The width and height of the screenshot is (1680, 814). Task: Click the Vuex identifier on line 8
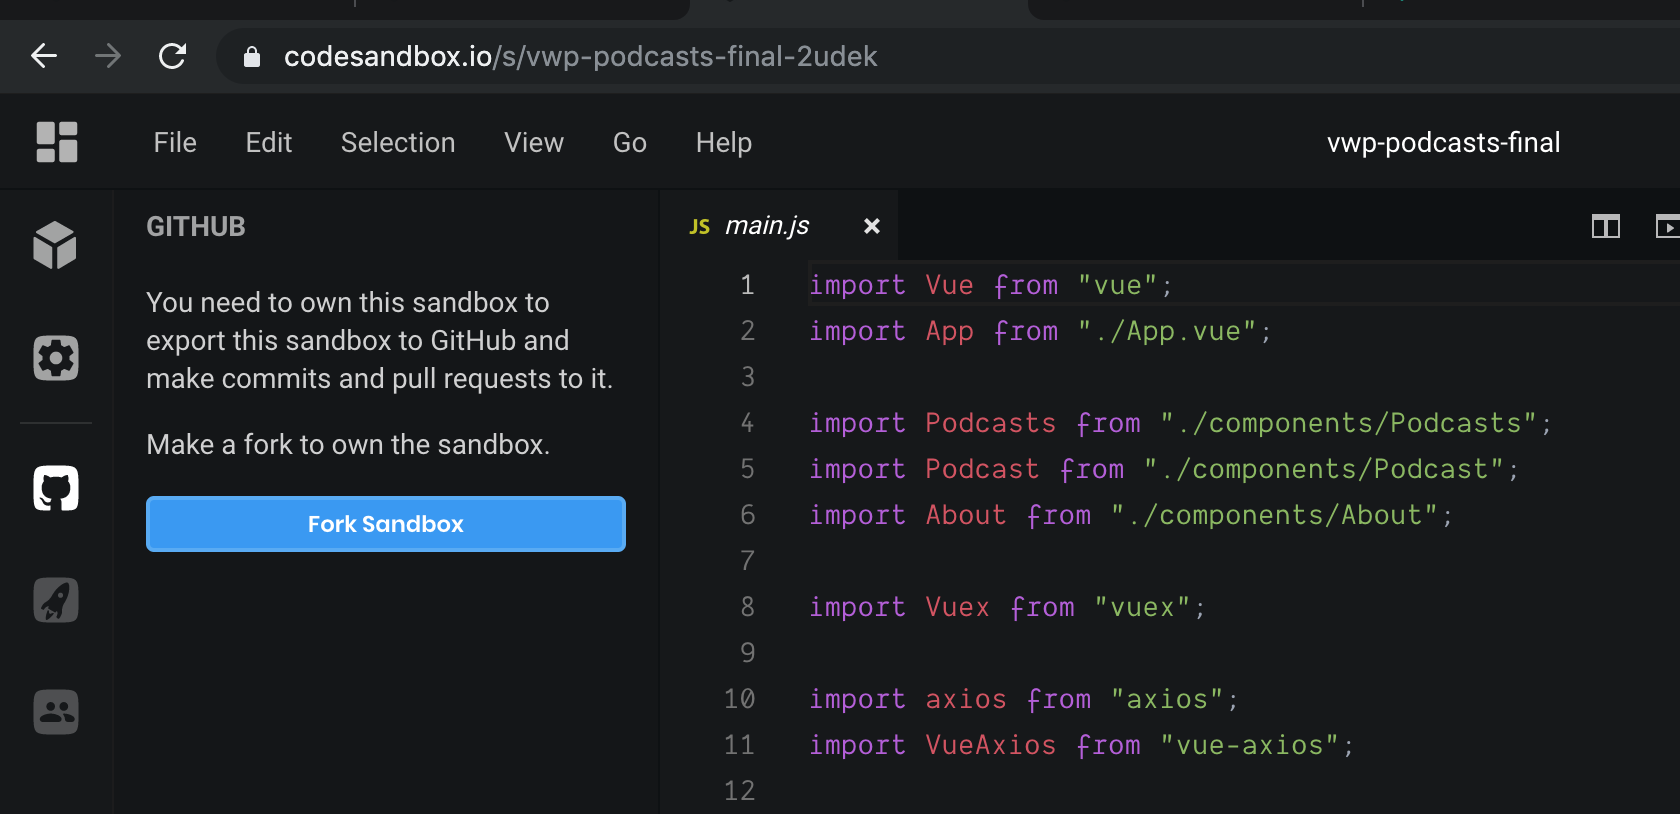[x=957, y=607]
